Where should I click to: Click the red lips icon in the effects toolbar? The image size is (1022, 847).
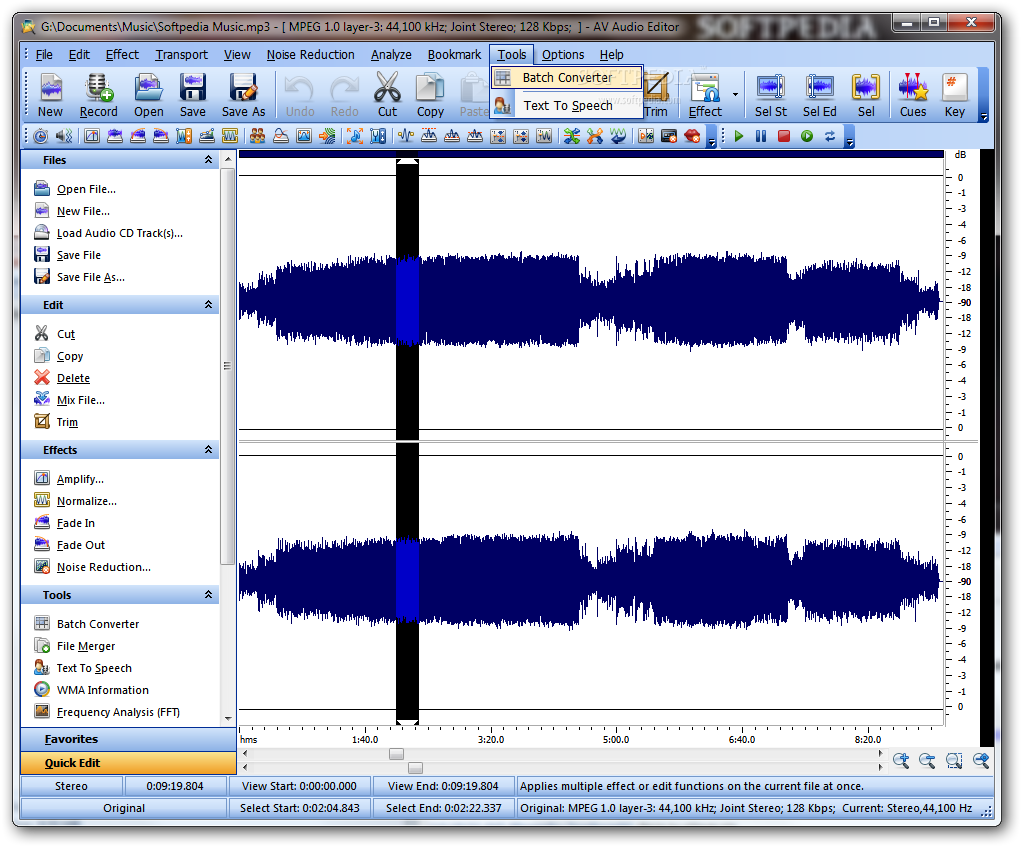(x=692, y=136)
